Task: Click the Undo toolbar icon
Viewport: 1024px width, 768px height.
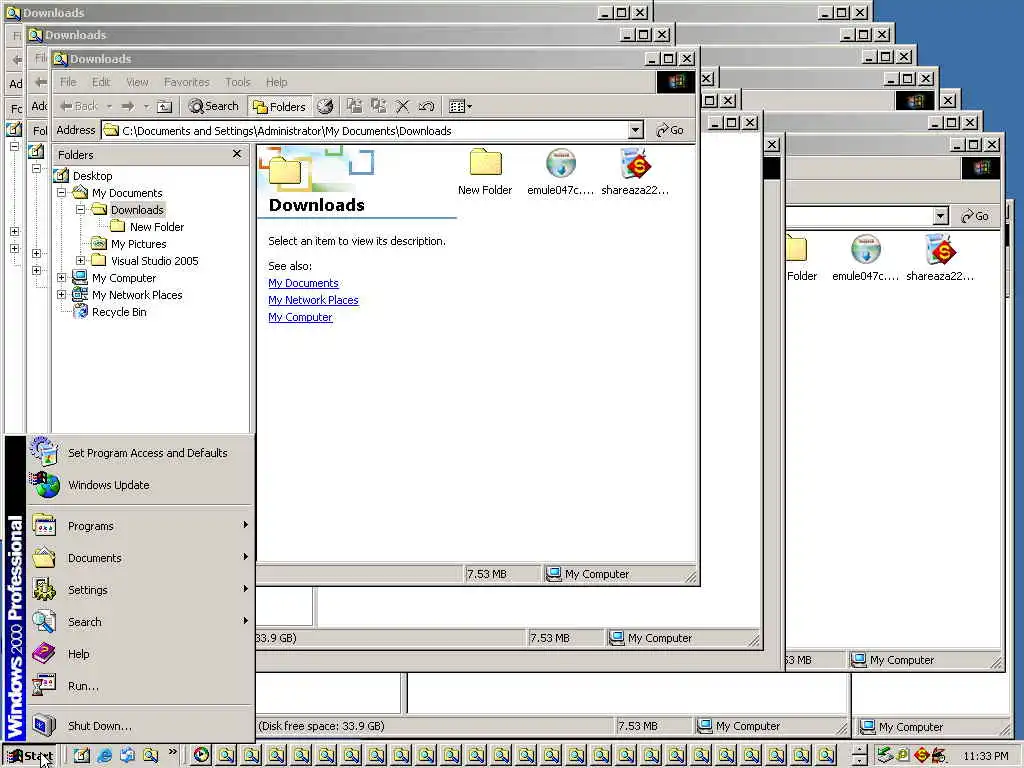Action: tap(426, 106)
